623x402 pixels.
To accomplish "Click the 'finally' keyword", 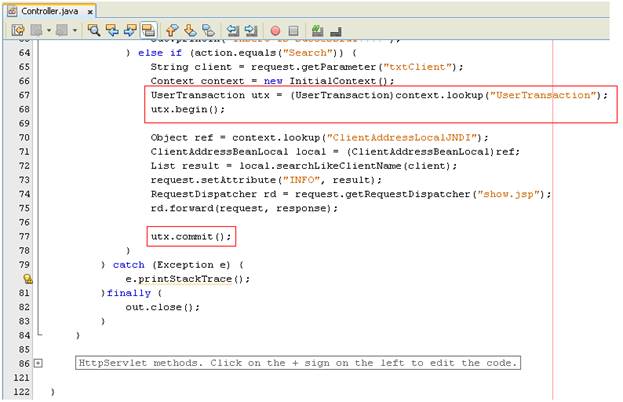I will click(x=129, y=293).
